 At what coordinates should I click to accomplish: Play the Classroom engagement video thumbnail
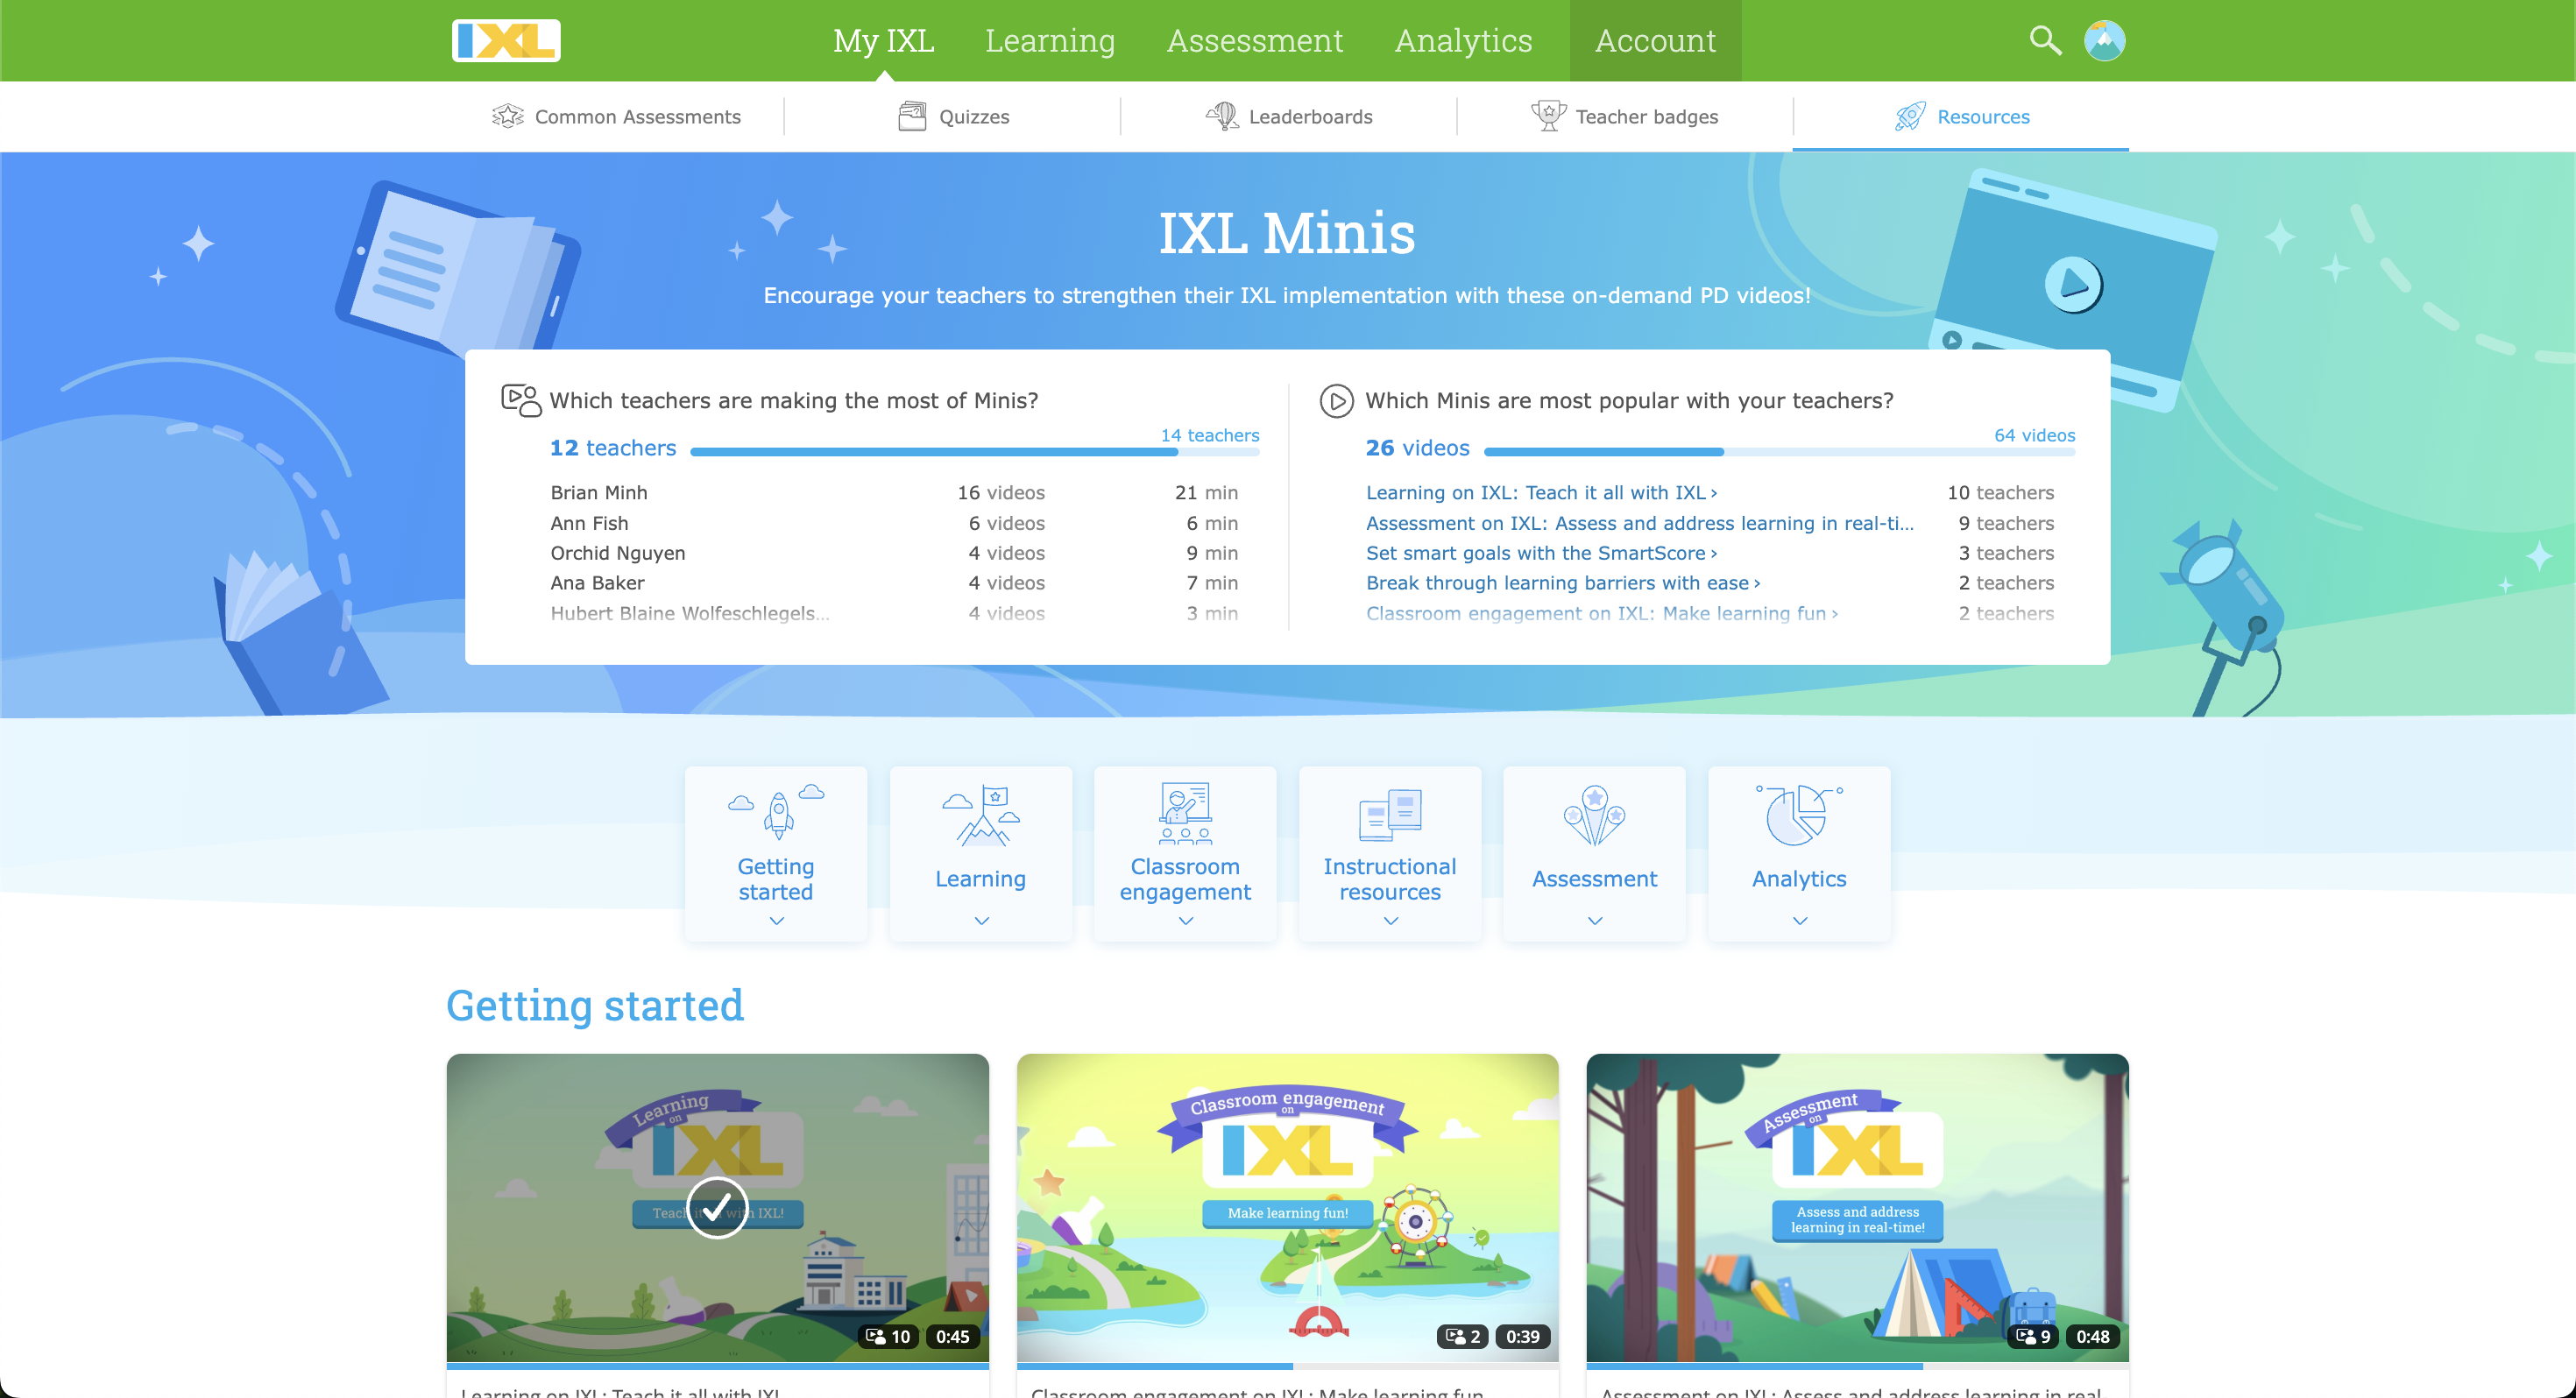pyautogui.click(x=1287, y=1207)
